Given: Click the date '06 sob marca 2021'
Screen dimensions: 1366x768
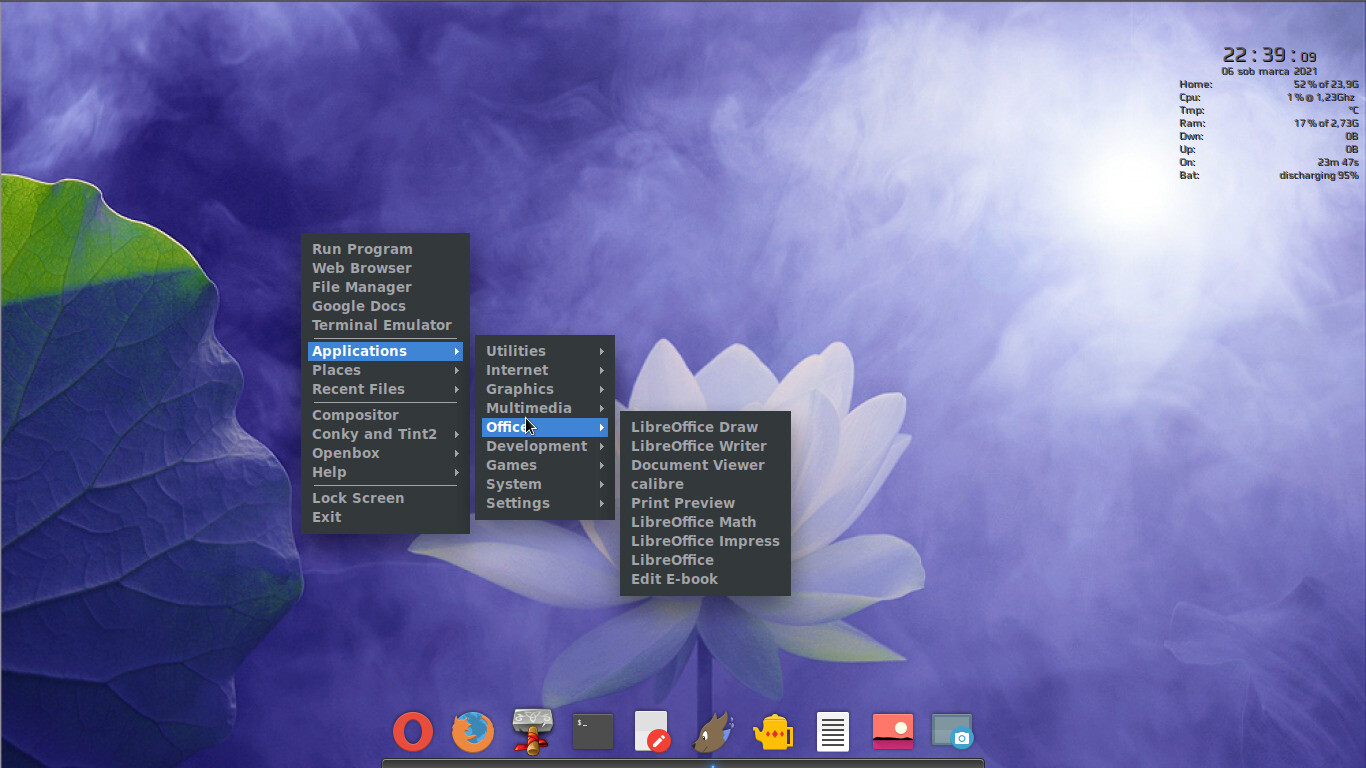Looking at the screenshot, I should [x=1269, y=72].
